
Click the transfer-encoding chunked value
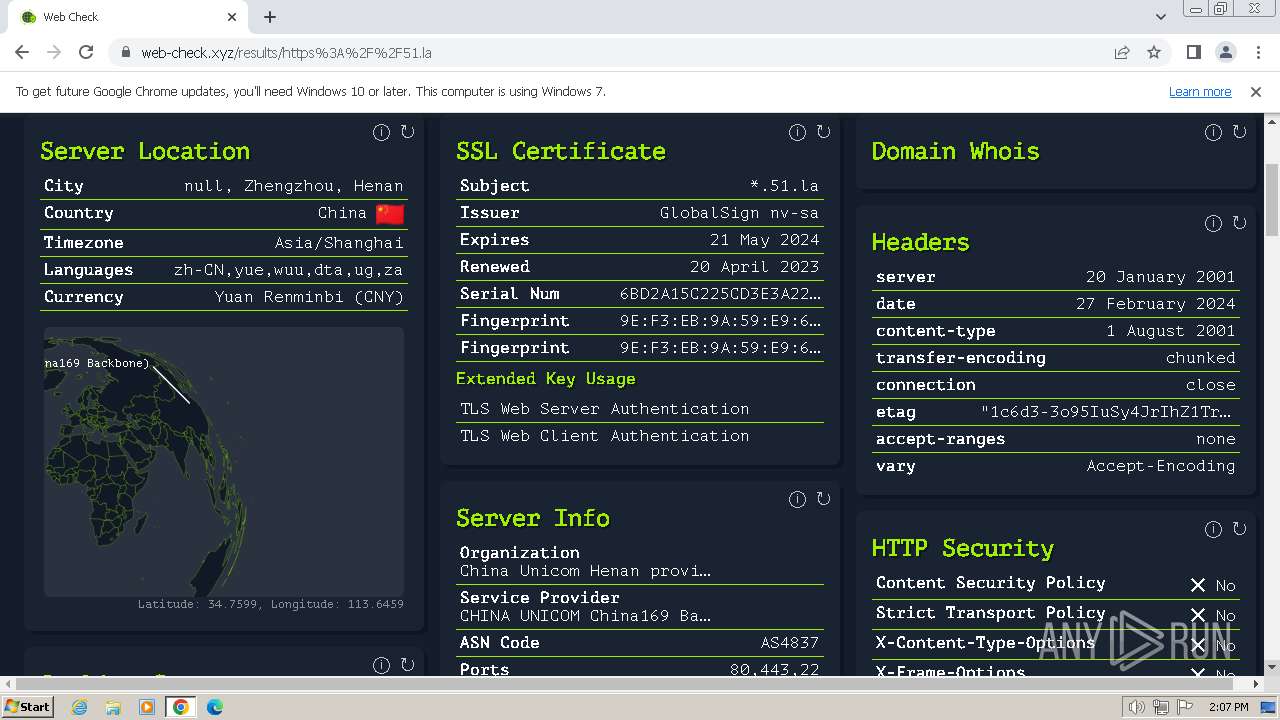[x=1201, y=358]
